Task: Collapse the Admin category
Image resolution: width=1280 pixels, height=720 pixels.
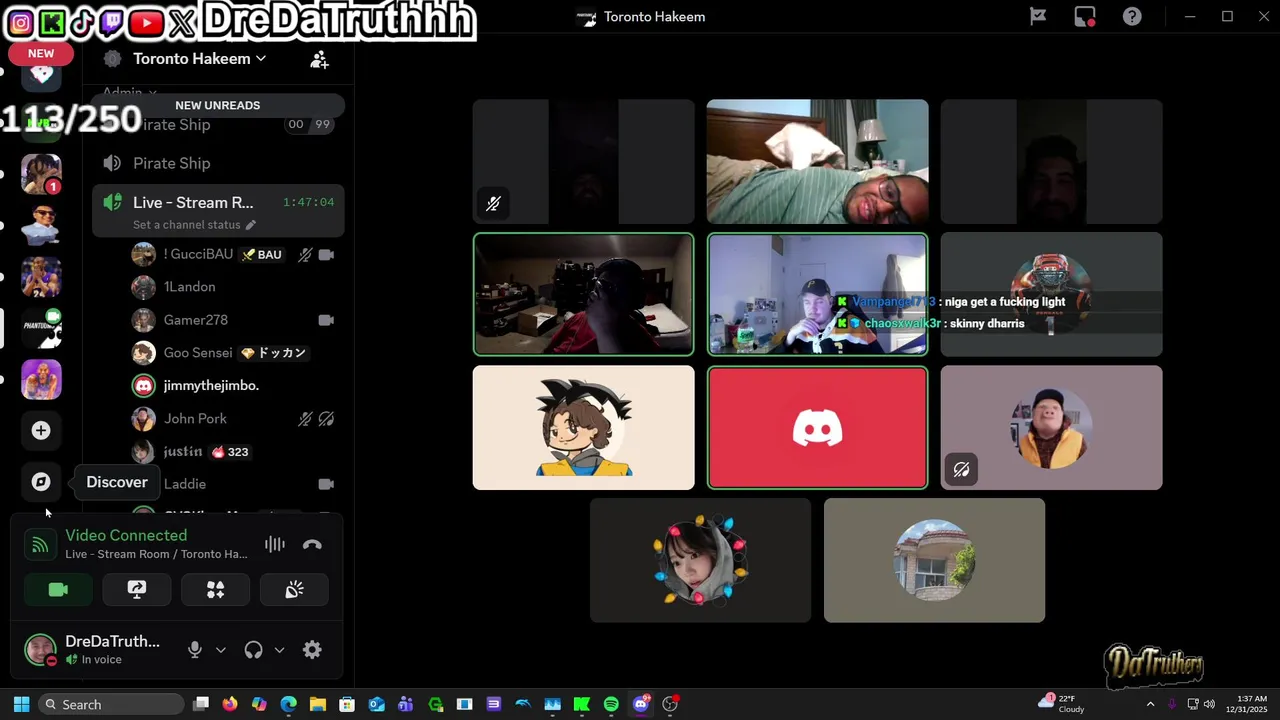Action: point(129,92)
